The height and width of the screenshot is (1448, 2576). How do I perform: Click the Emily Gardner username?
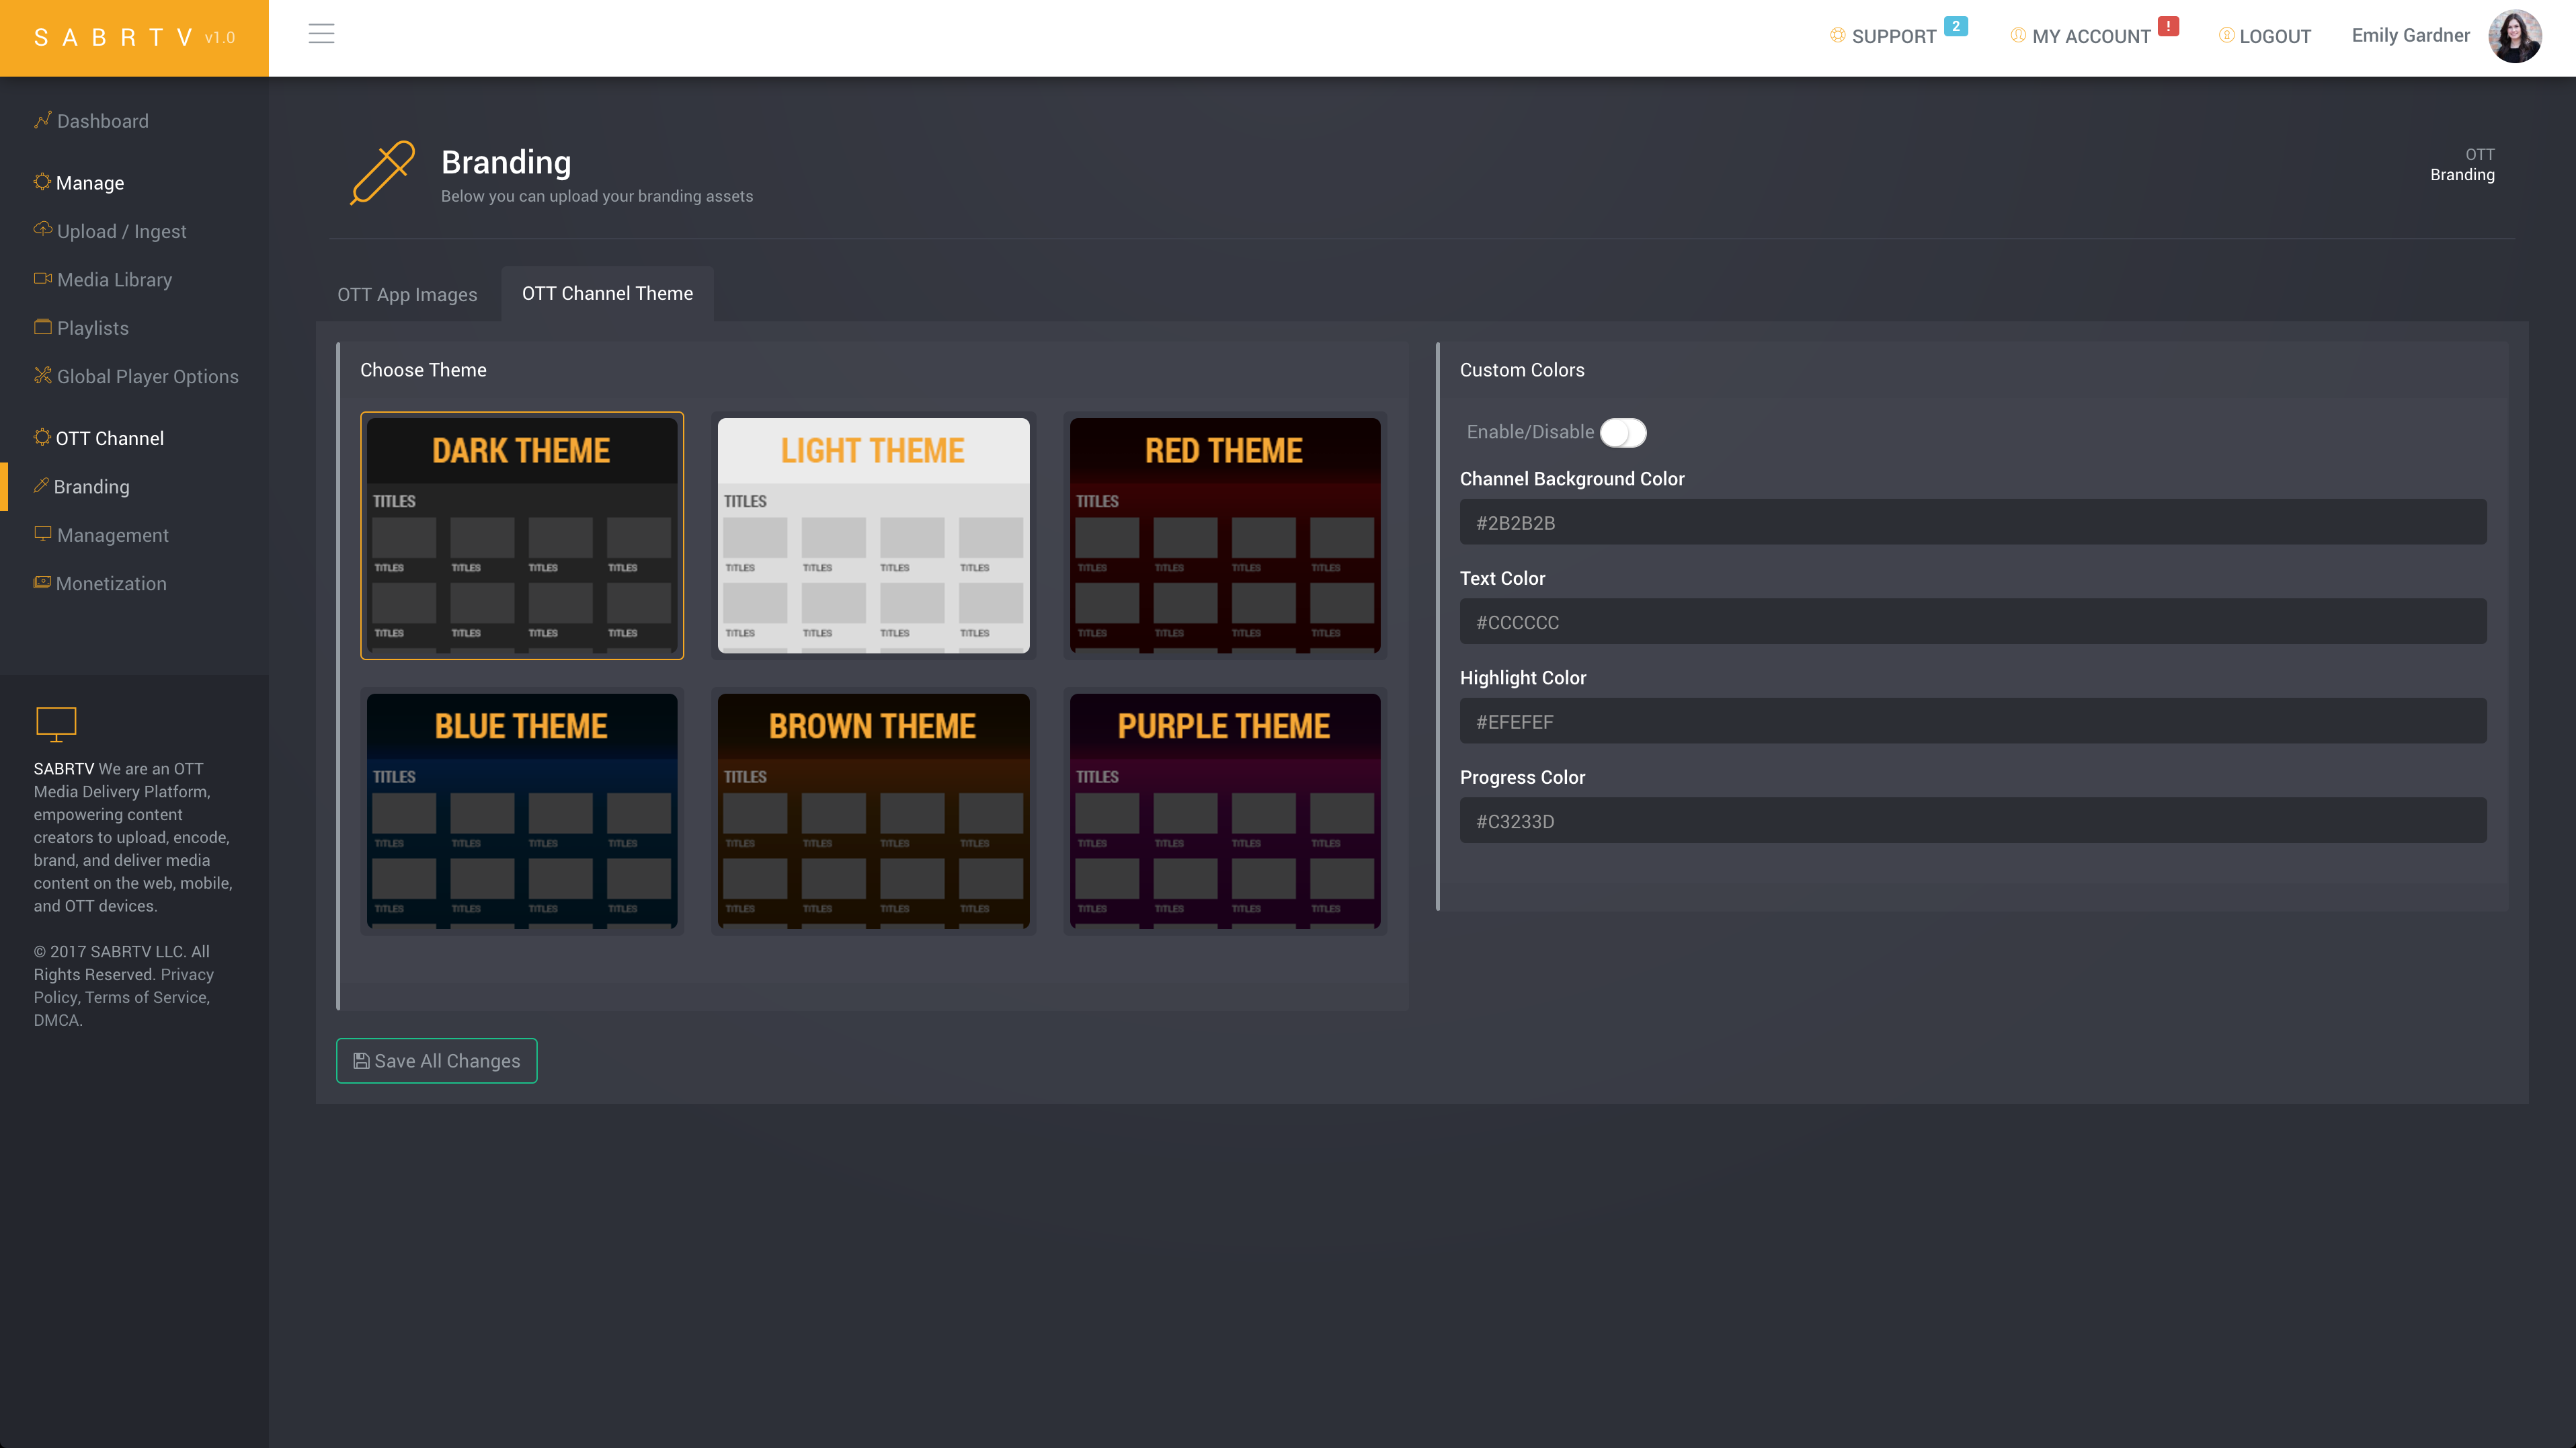point(2410,35)
